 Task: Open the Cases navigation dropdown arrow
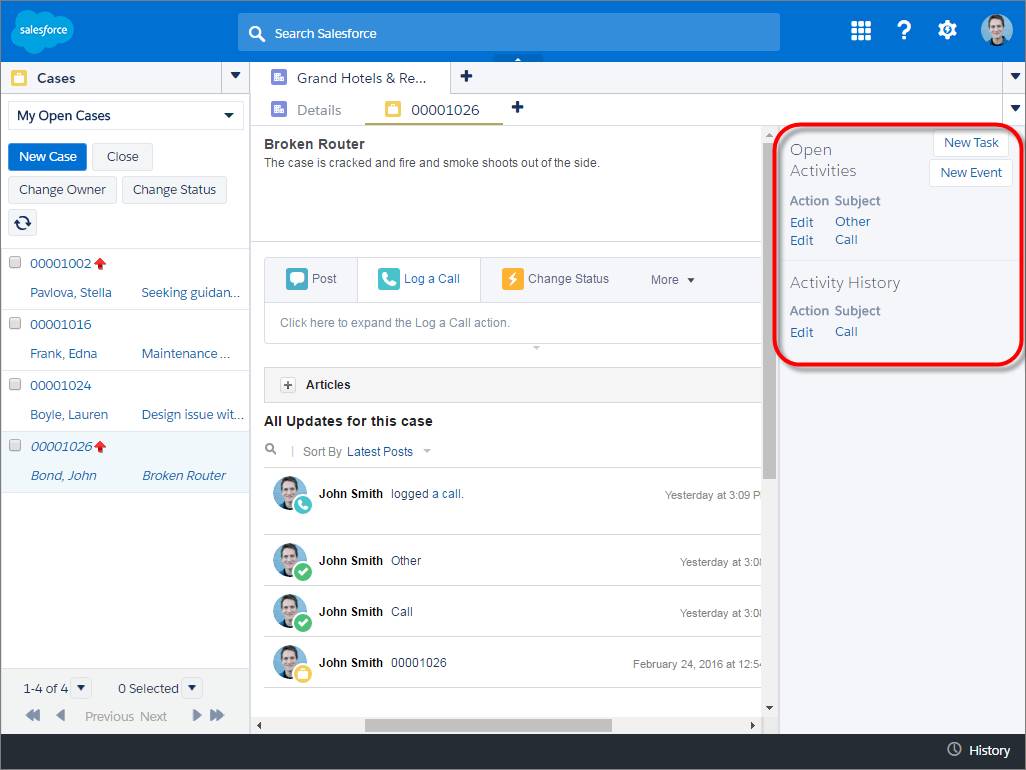tap(236, 76)
